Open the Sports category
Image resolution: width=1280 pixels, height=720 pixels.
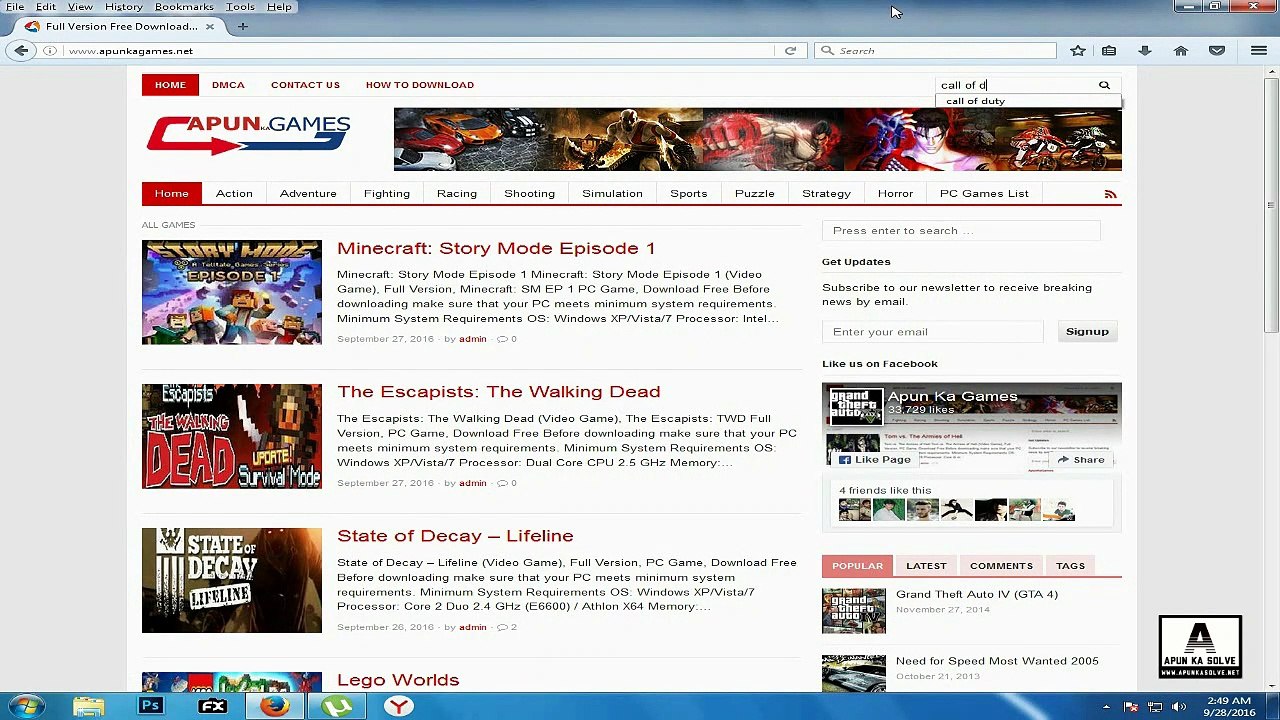(689, 194)
